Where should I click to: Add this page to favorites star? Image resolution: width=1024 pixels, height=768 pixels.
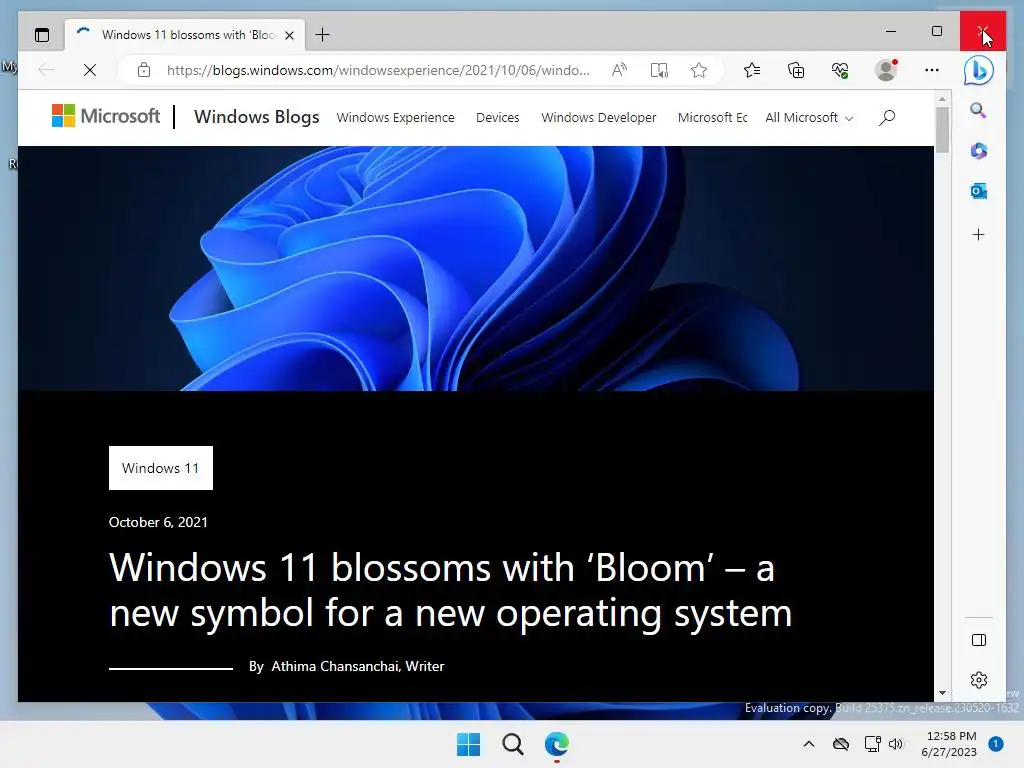coord(699,70)
